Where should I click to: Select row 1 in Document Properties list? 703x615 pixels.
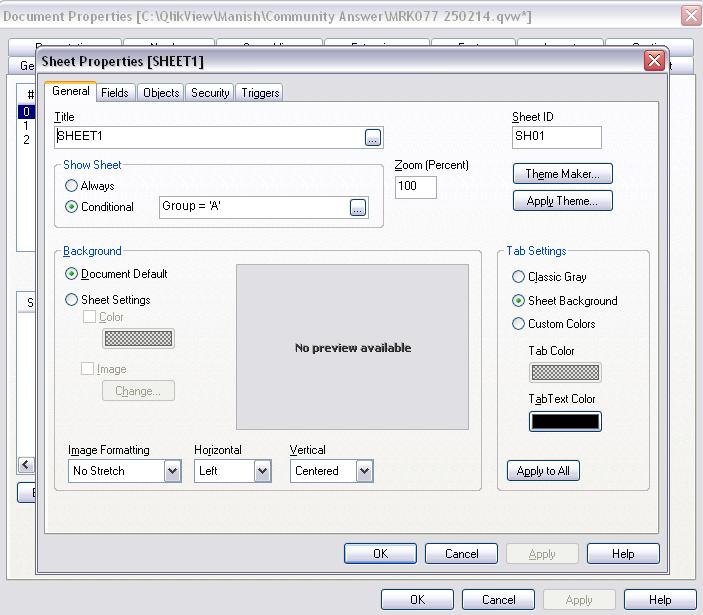[x=26, y=126]
